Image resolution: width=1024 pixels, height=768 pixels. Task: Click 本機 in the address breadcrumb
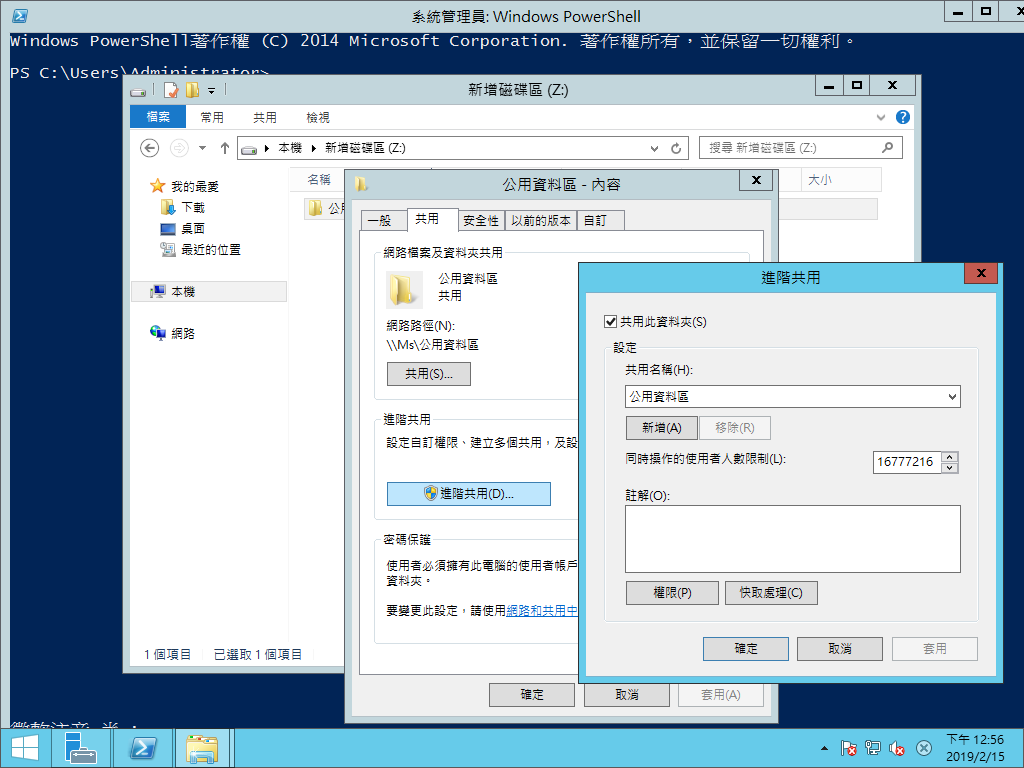(290, 148)
